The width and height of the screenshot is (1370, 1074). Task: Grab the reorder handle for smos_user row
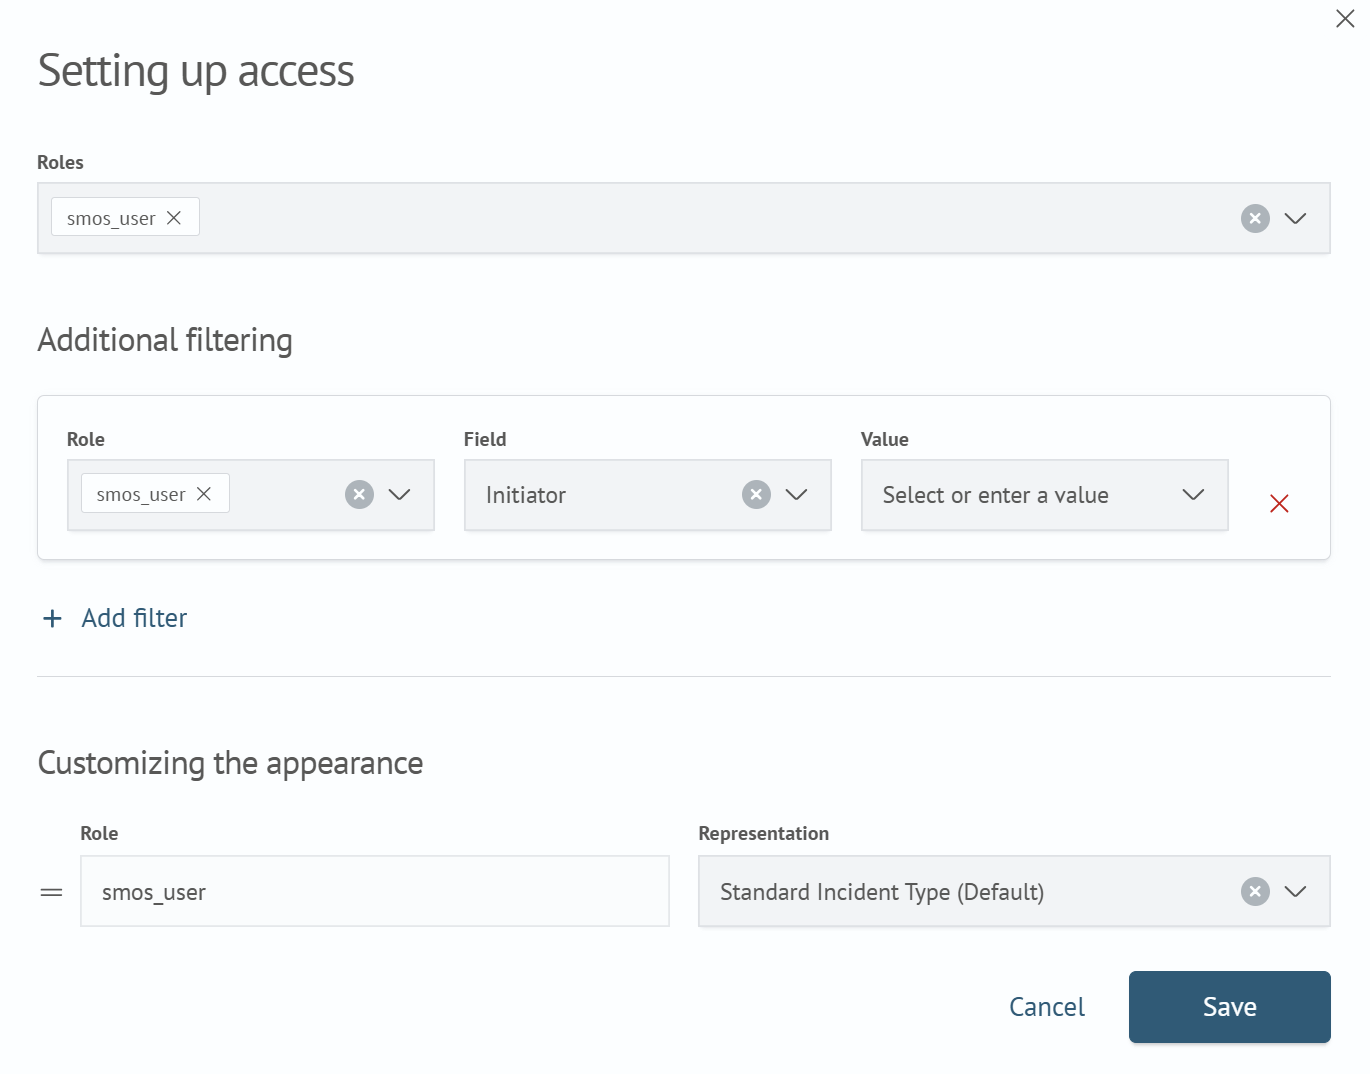51,892
